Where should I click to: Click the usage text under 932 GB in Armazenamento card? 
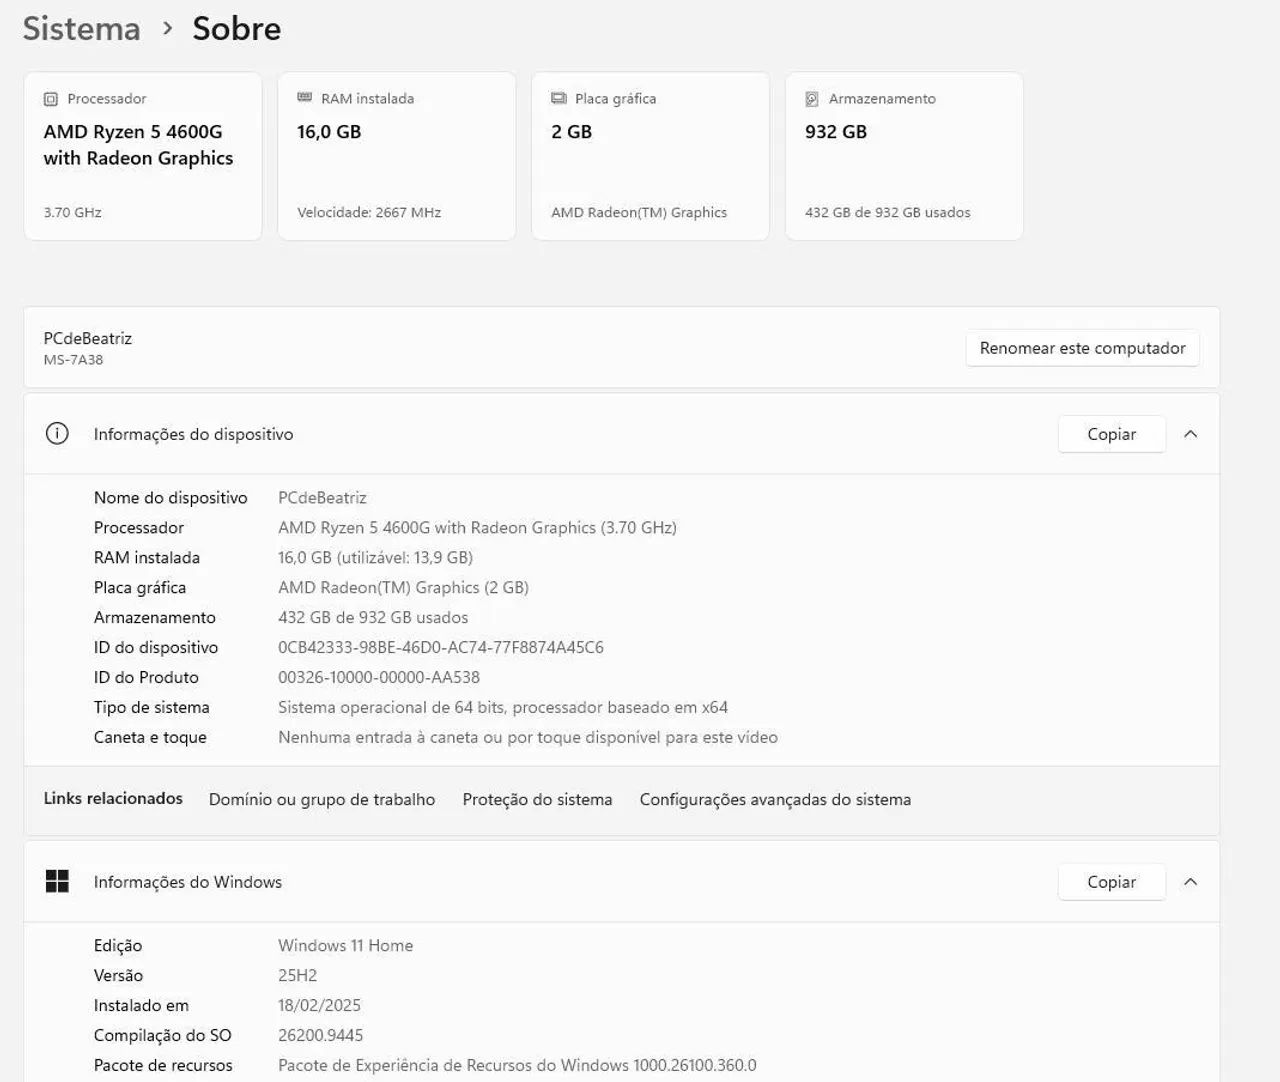click(888, 212)
